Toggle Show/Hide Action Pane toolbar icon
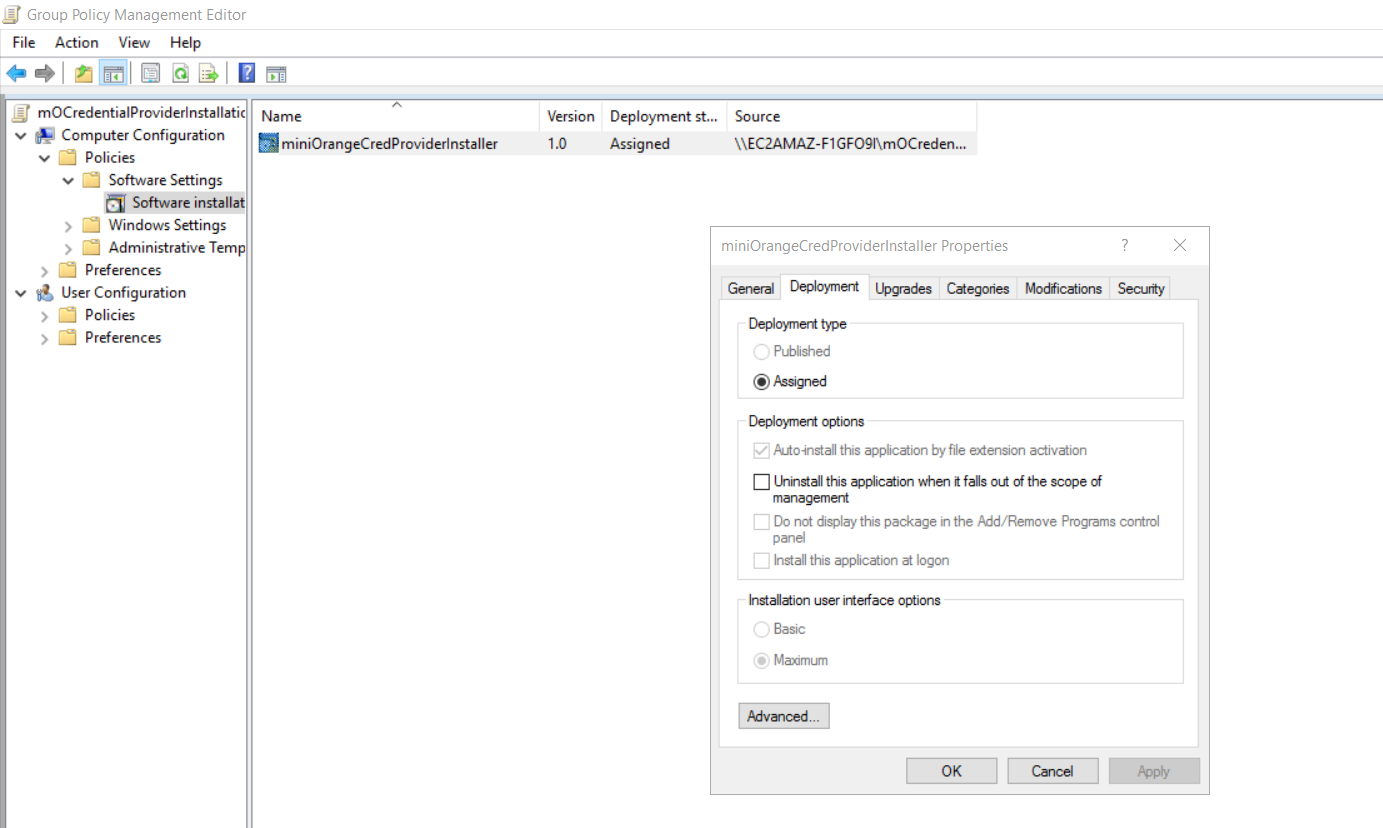The image size is (1383, 828). [x=276, y=73]
